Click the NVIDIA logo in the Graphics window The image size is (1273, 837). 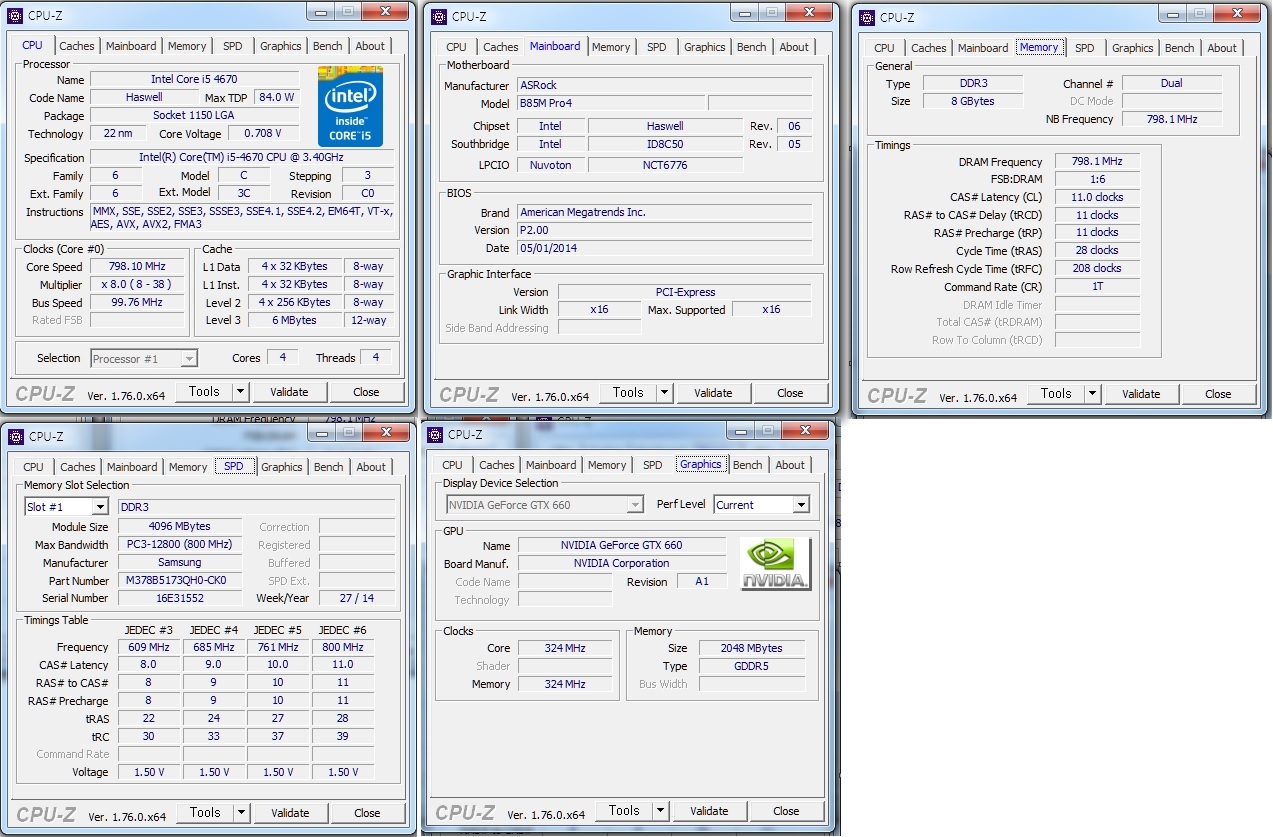tap(775, 564)
